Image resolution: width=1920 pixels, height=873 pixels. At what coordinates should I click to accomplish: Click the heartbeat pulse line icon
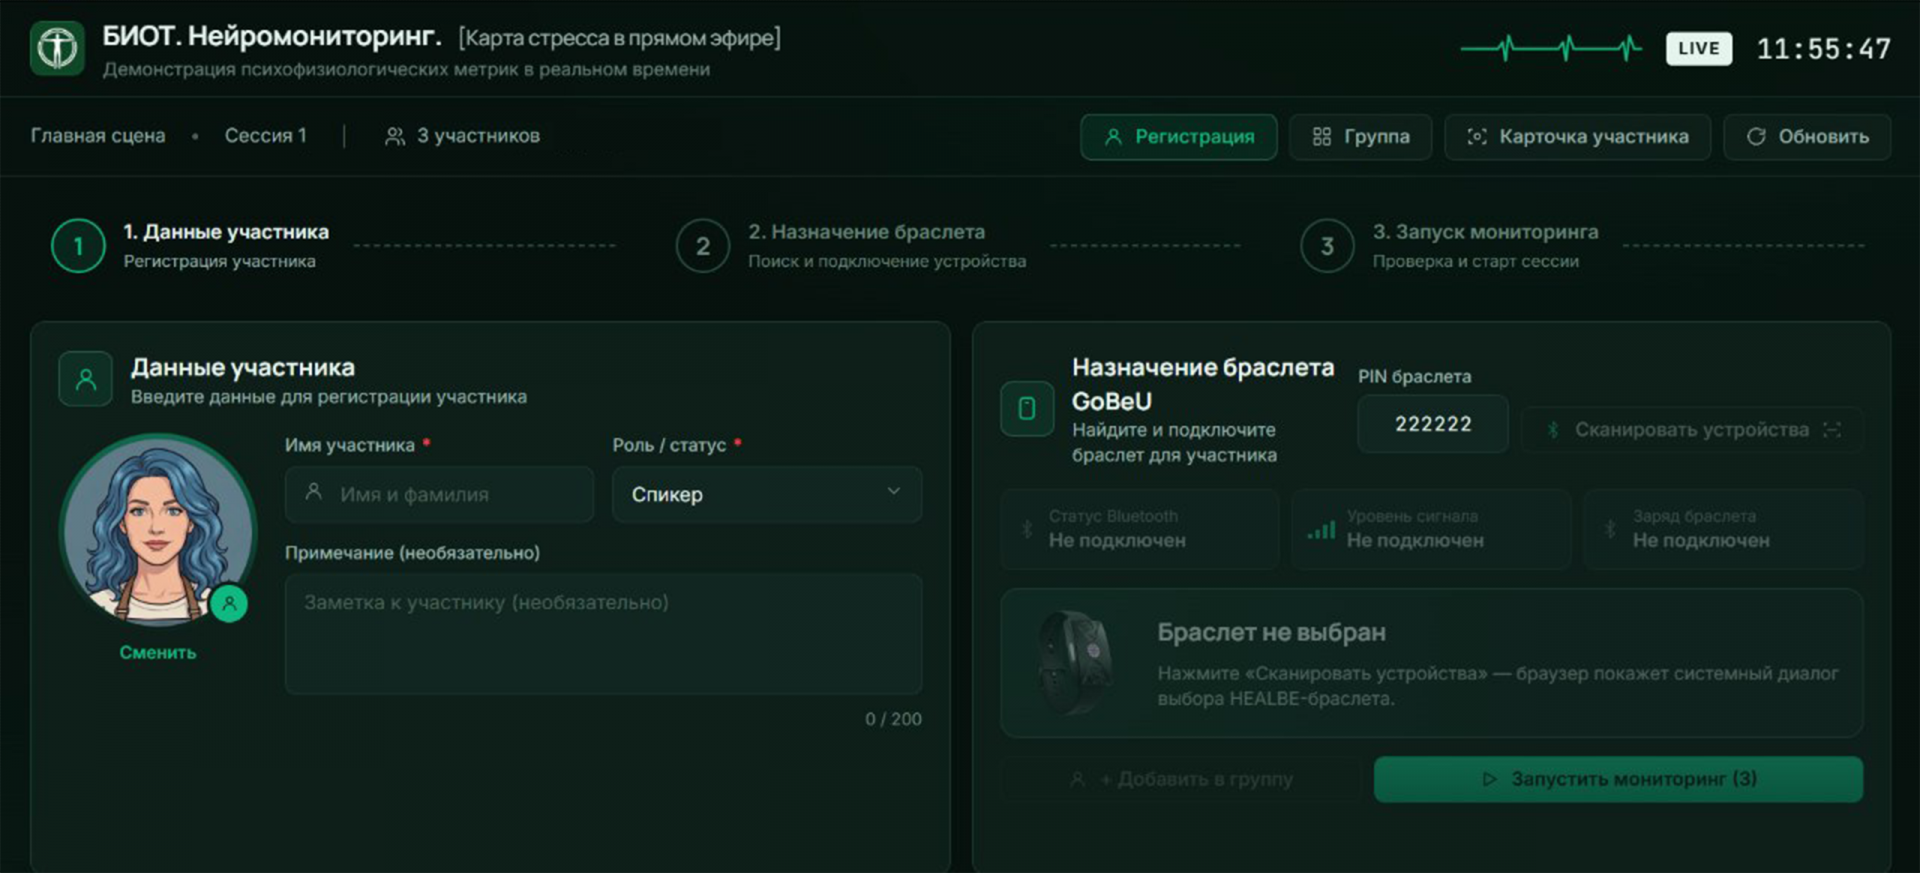[1551, 48]
